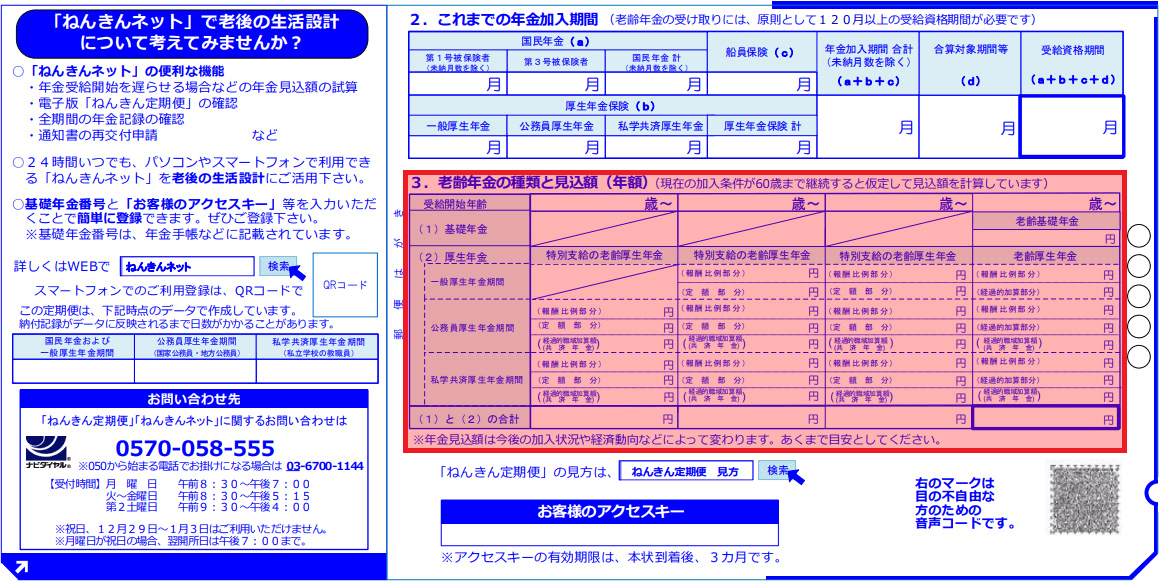Click the アクセスキーの有効期限 note
The width and height of the screenshot is (1159, 581).
coord(611,557)
